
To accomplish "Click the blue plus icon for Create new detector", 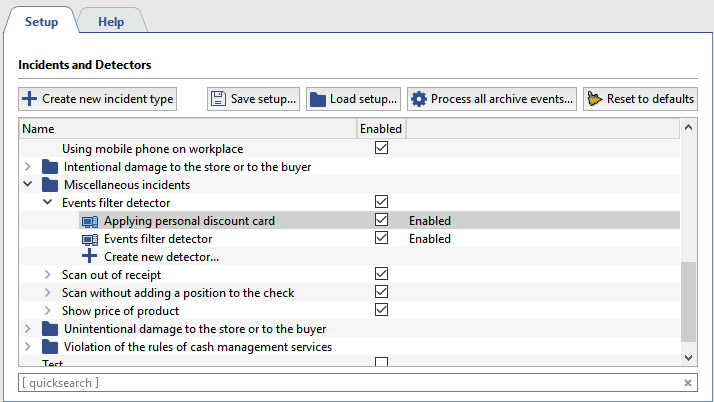I will click(x=90, y=257).
